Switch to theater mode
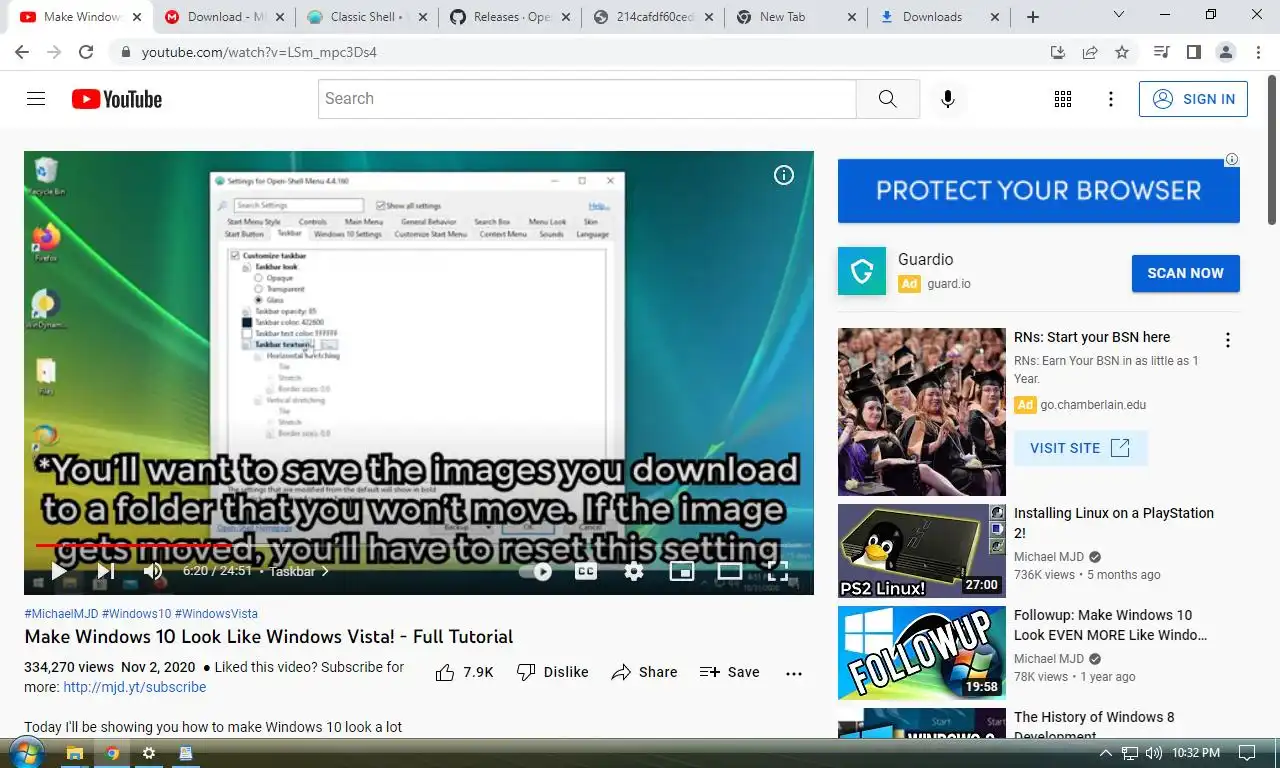This screenshot has height=768, width=1280. pyautogui.click(x=730, y=571)
